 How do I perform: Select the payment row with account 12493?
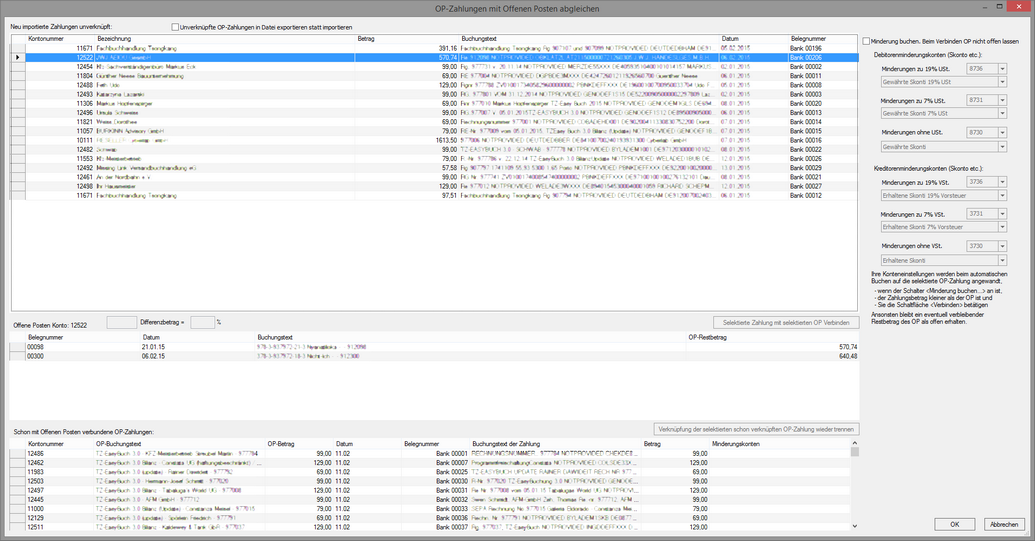point(434,94)
